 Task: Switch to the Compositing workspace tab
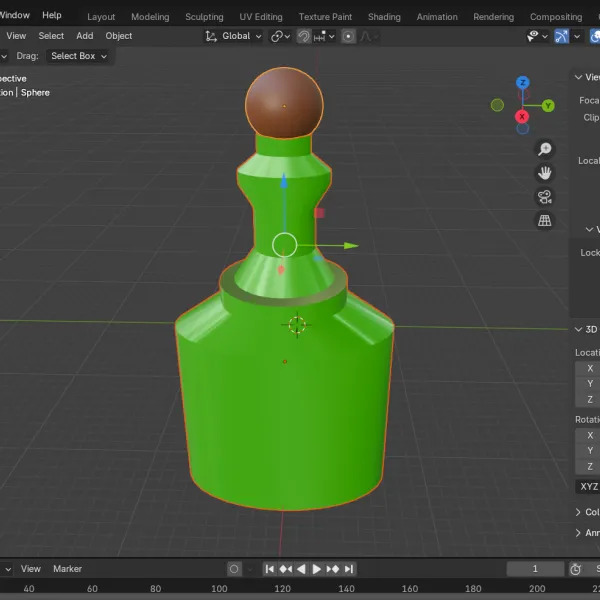[x=556, y=17]
